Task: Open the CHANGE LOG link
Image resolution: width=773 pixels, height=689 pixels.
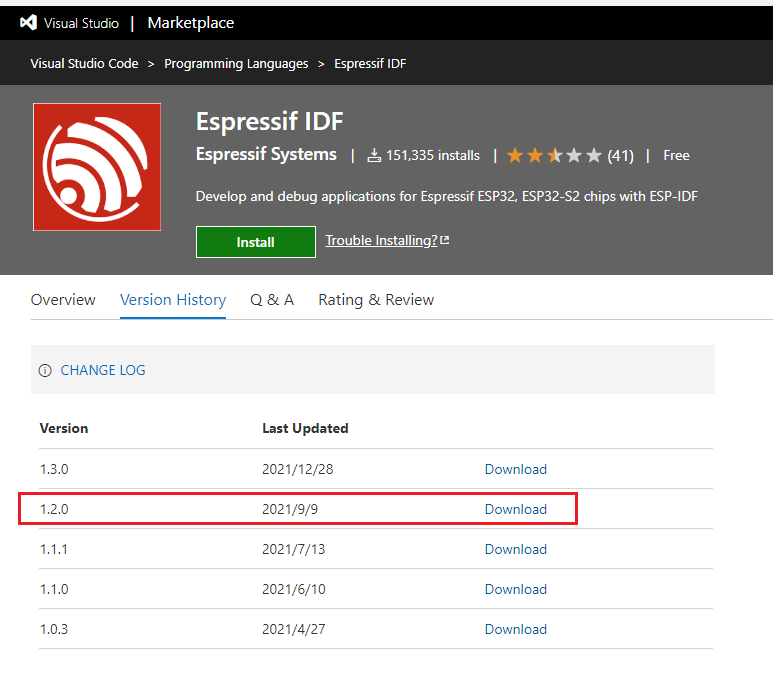Action: [x=103, y=370]
